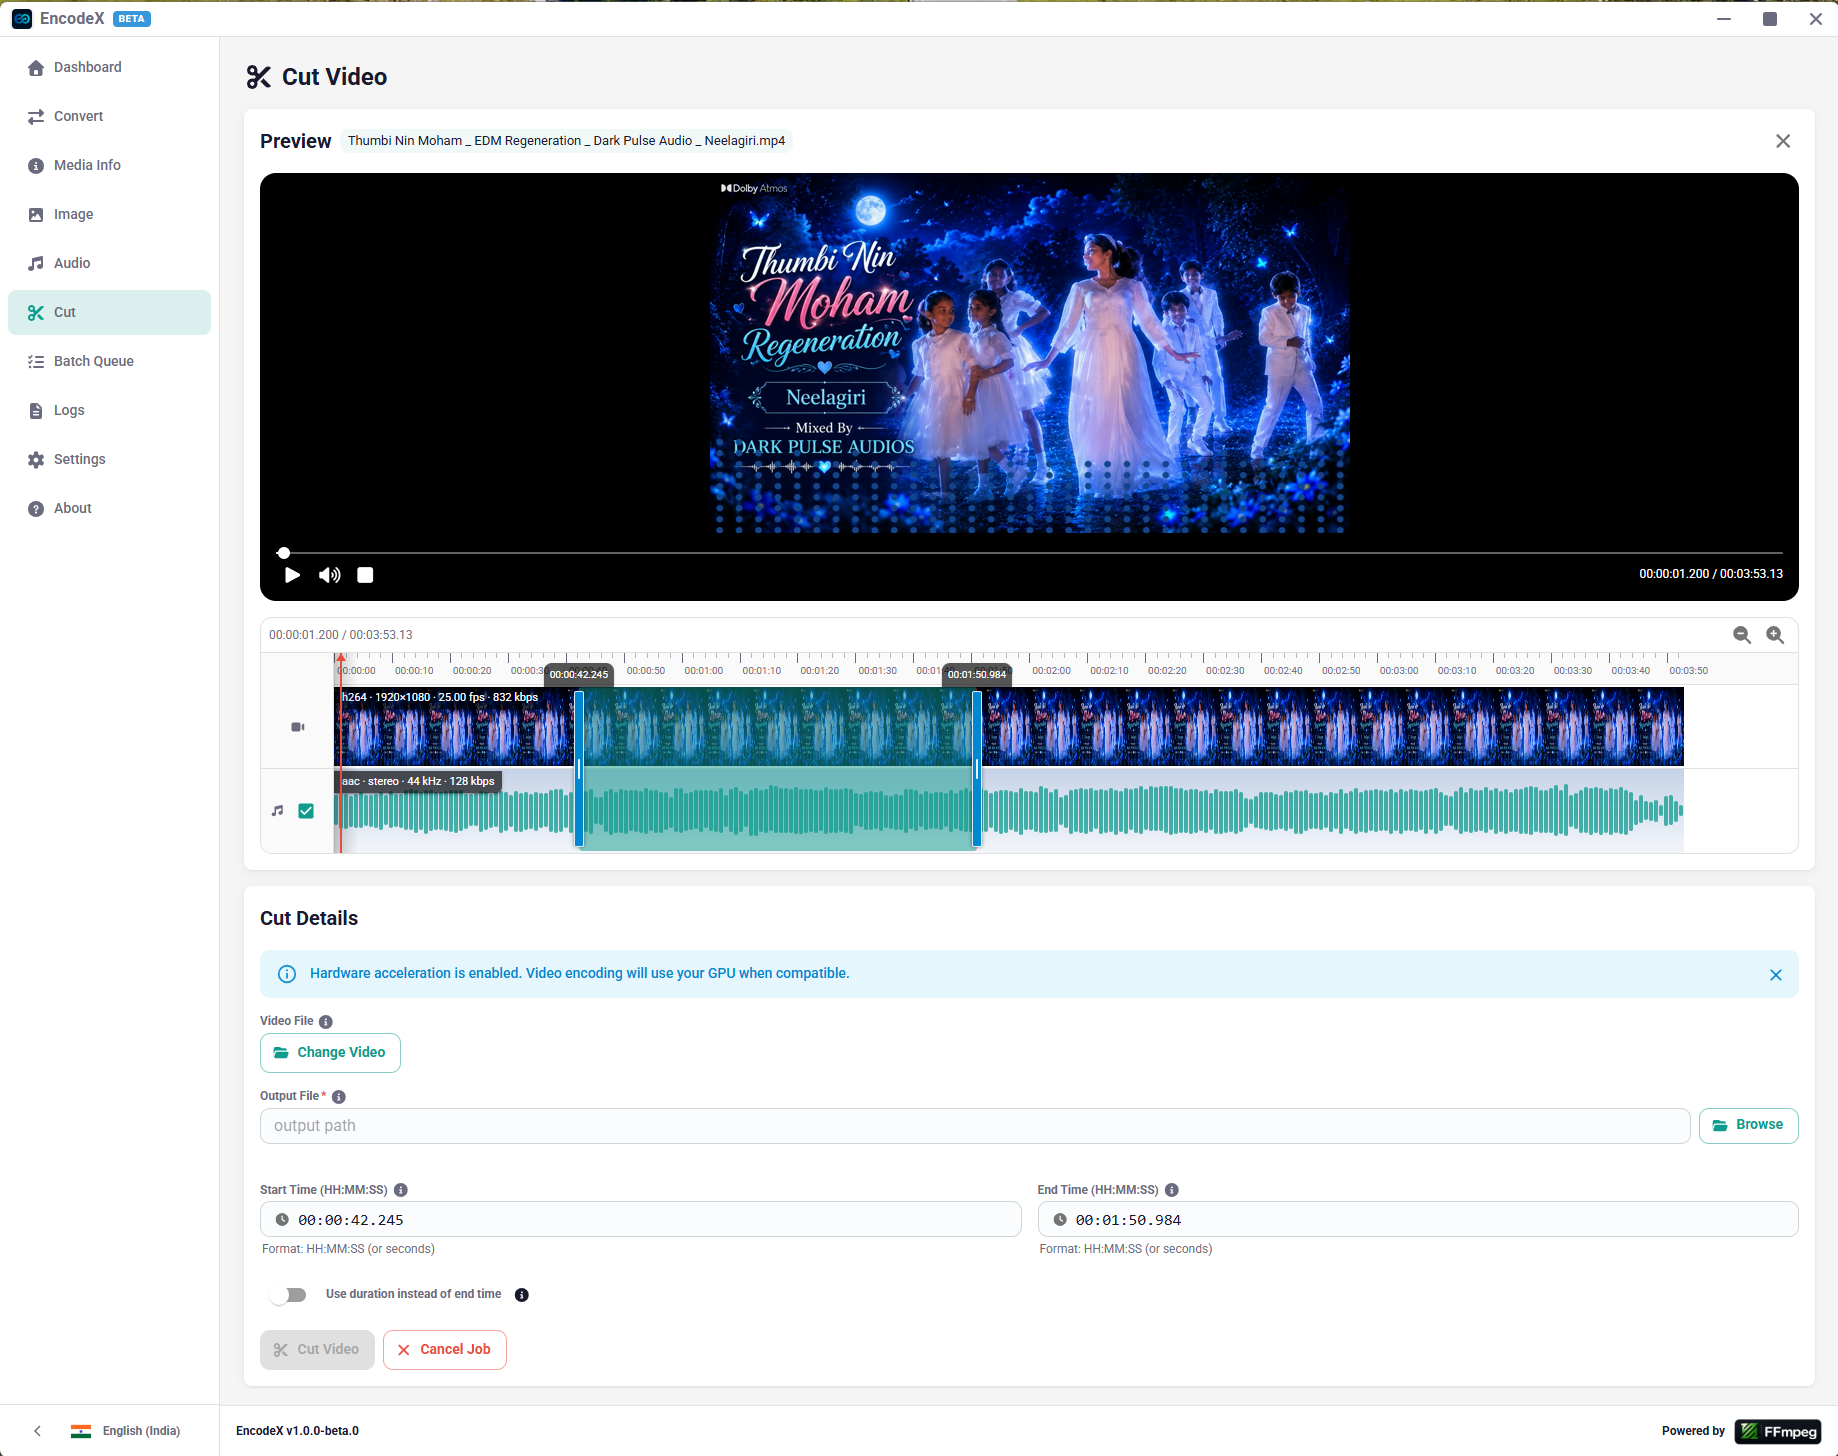Click the video track camera icon
The height and width of the screenshot is (1456, 1838).
click(298, 727)
